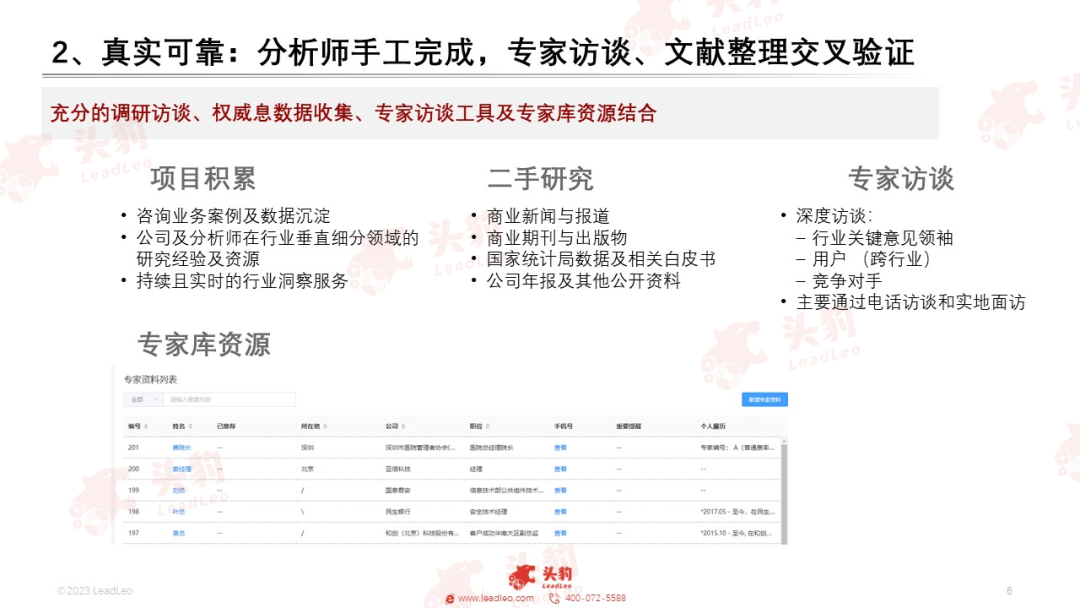Click the sort arrows beside 姓名
1080x608 pixels.
[x=190, y=426]
